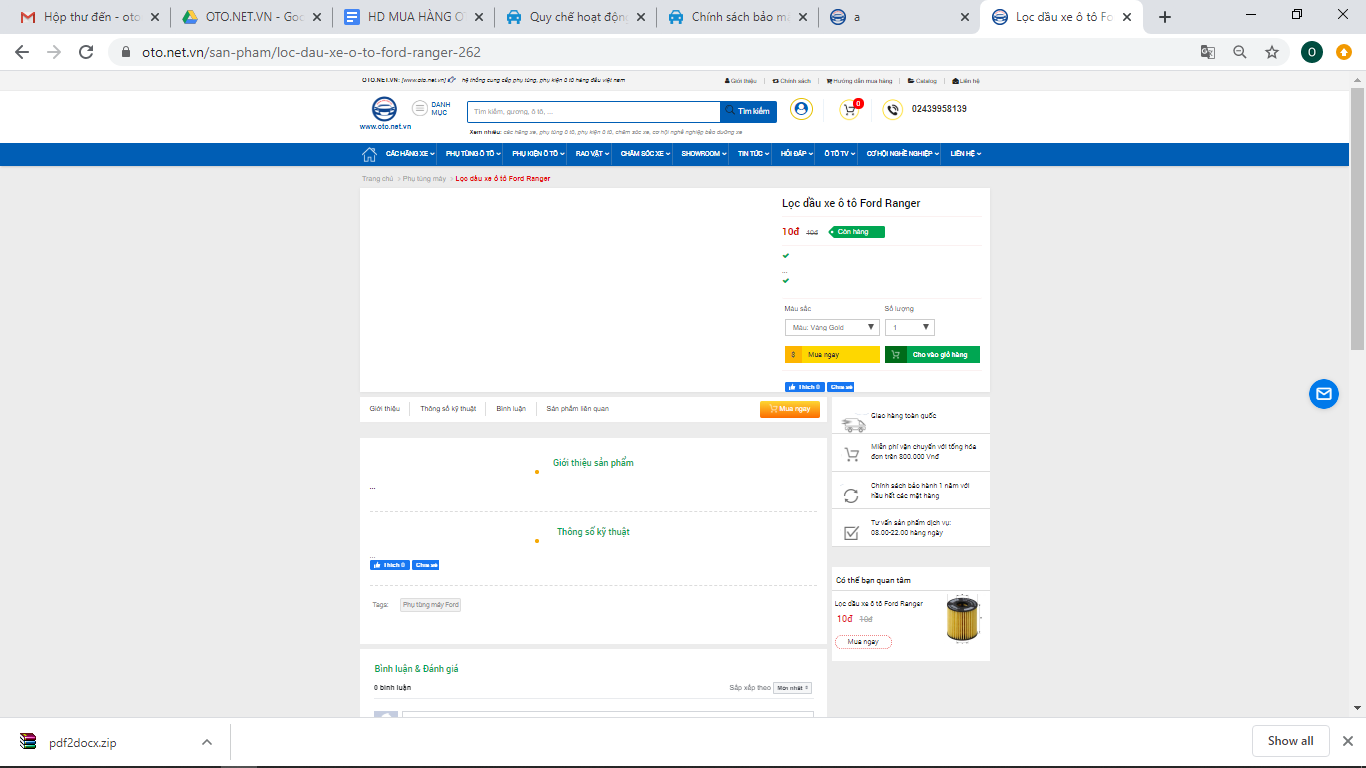Click the Hướng dẫn mua hàng top link

[859, 81]
